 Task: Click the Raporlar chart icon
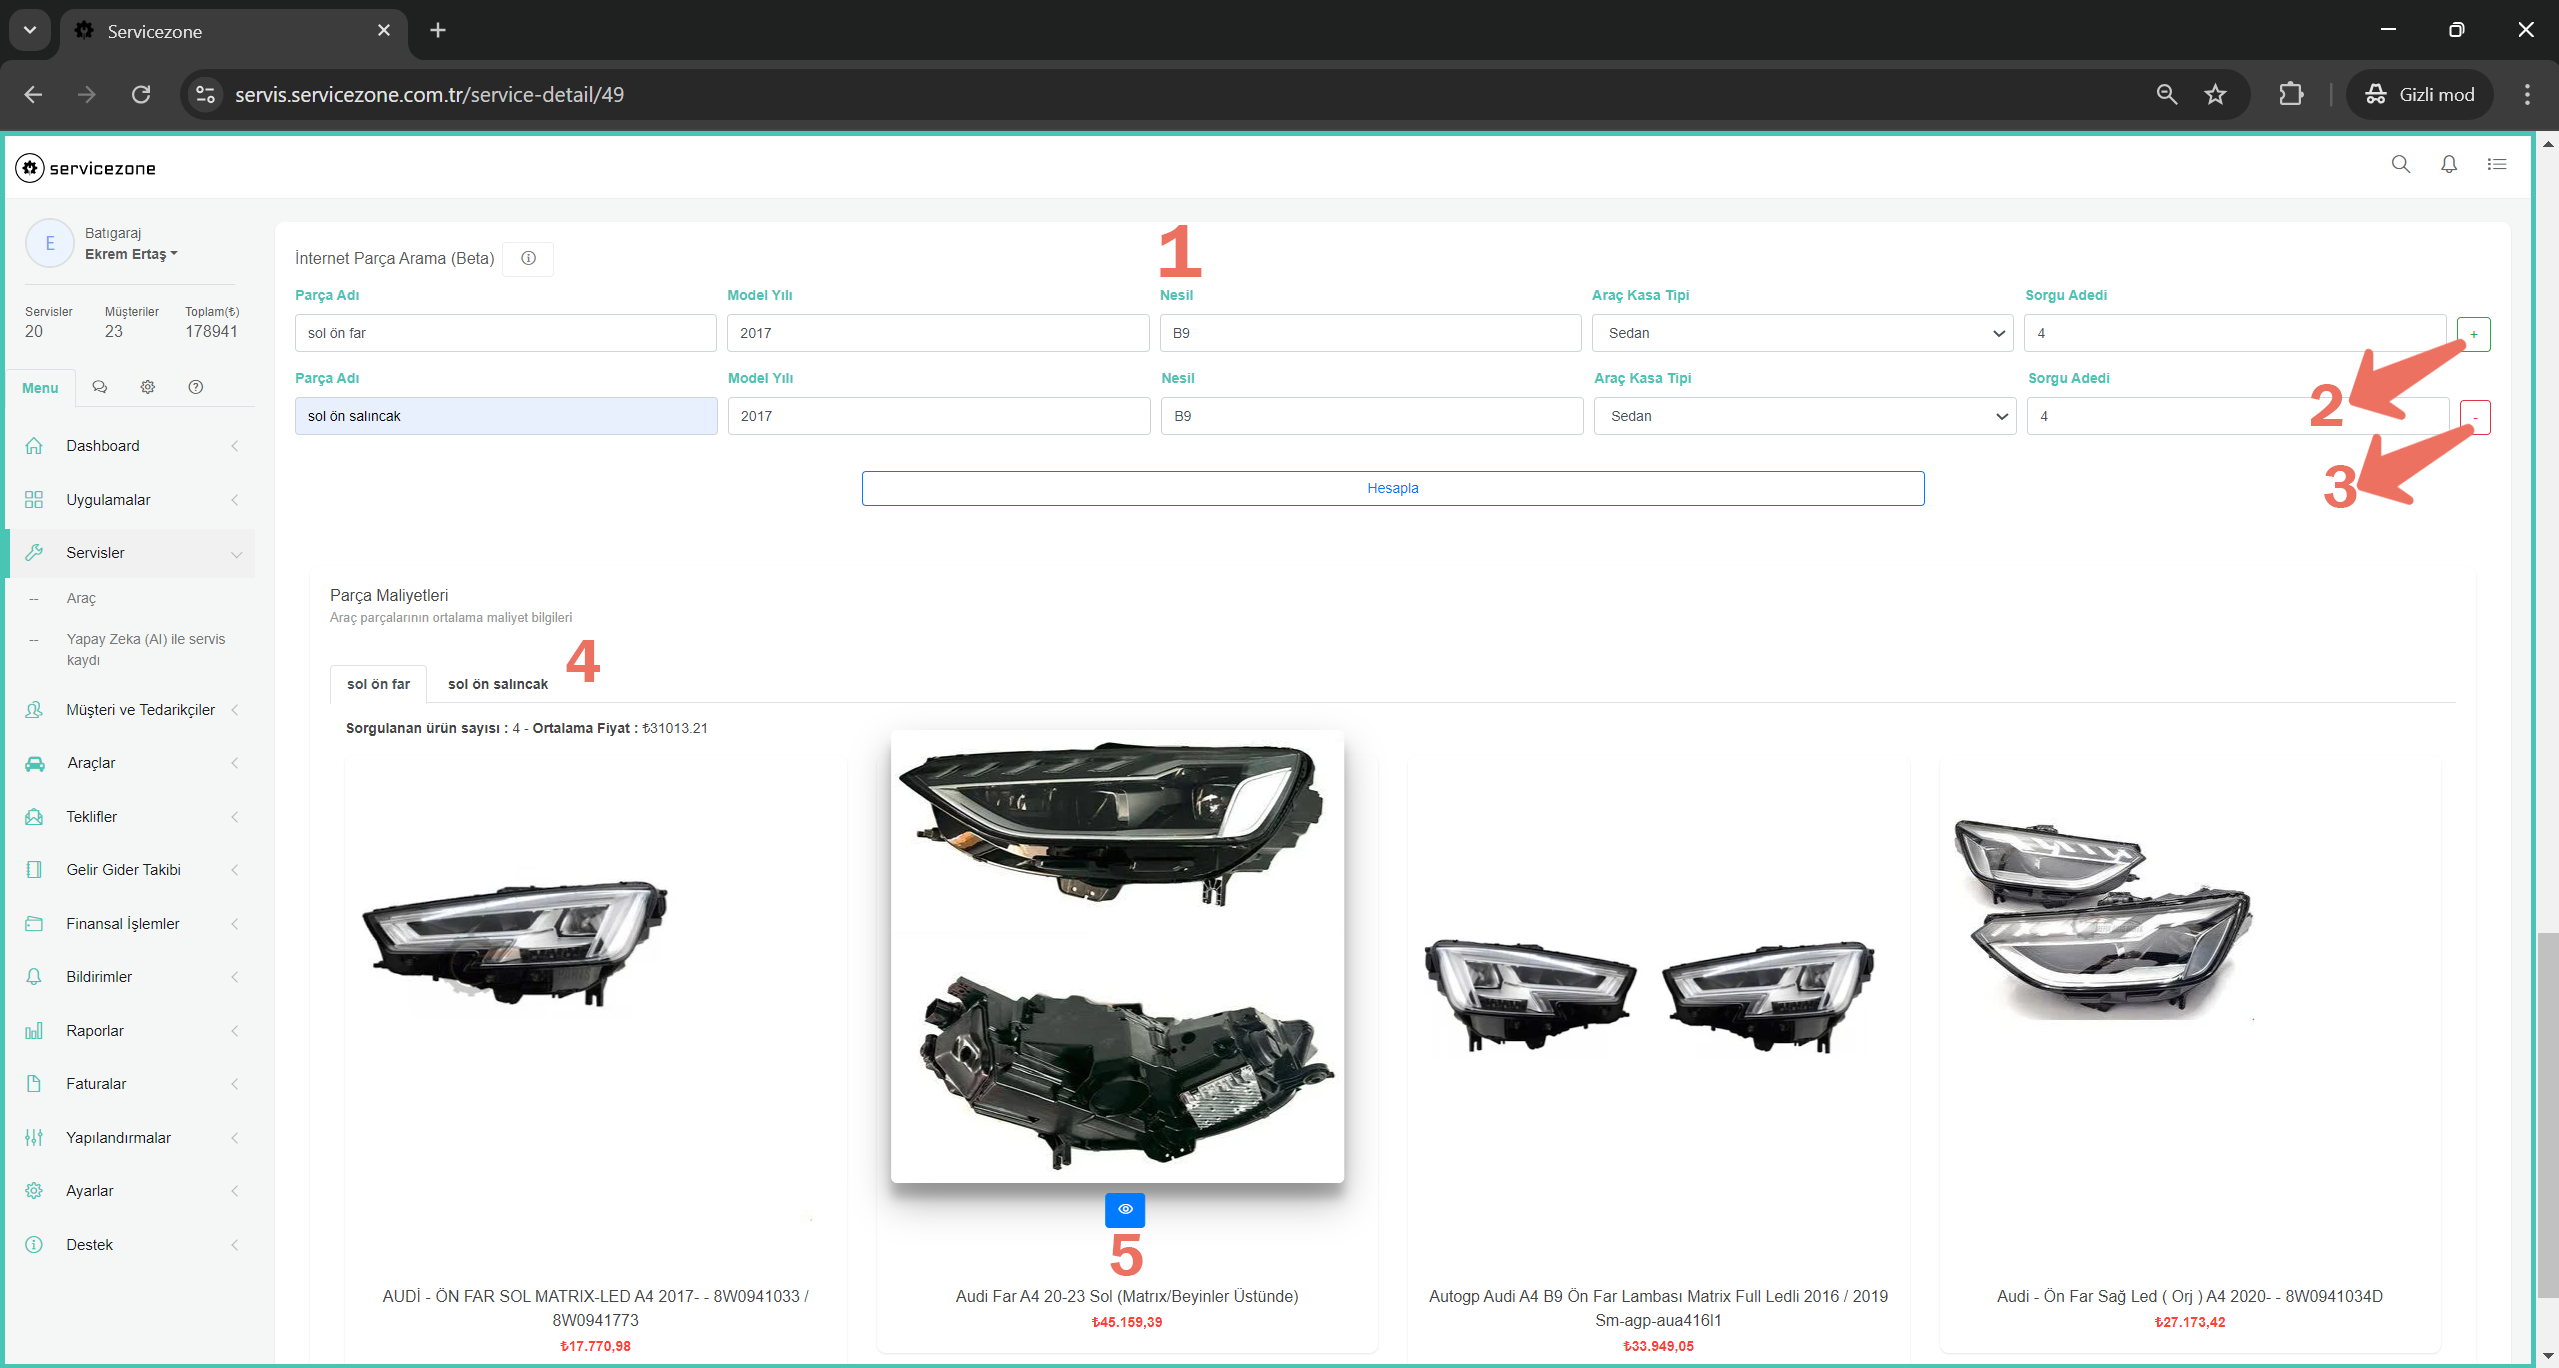coord(34,1031)
